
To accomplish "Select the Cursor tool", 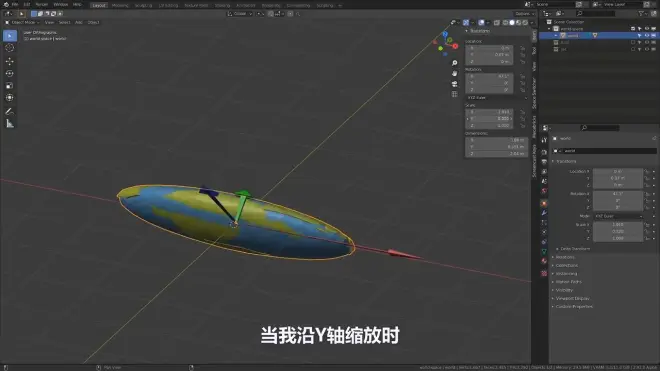I will 10,48.
